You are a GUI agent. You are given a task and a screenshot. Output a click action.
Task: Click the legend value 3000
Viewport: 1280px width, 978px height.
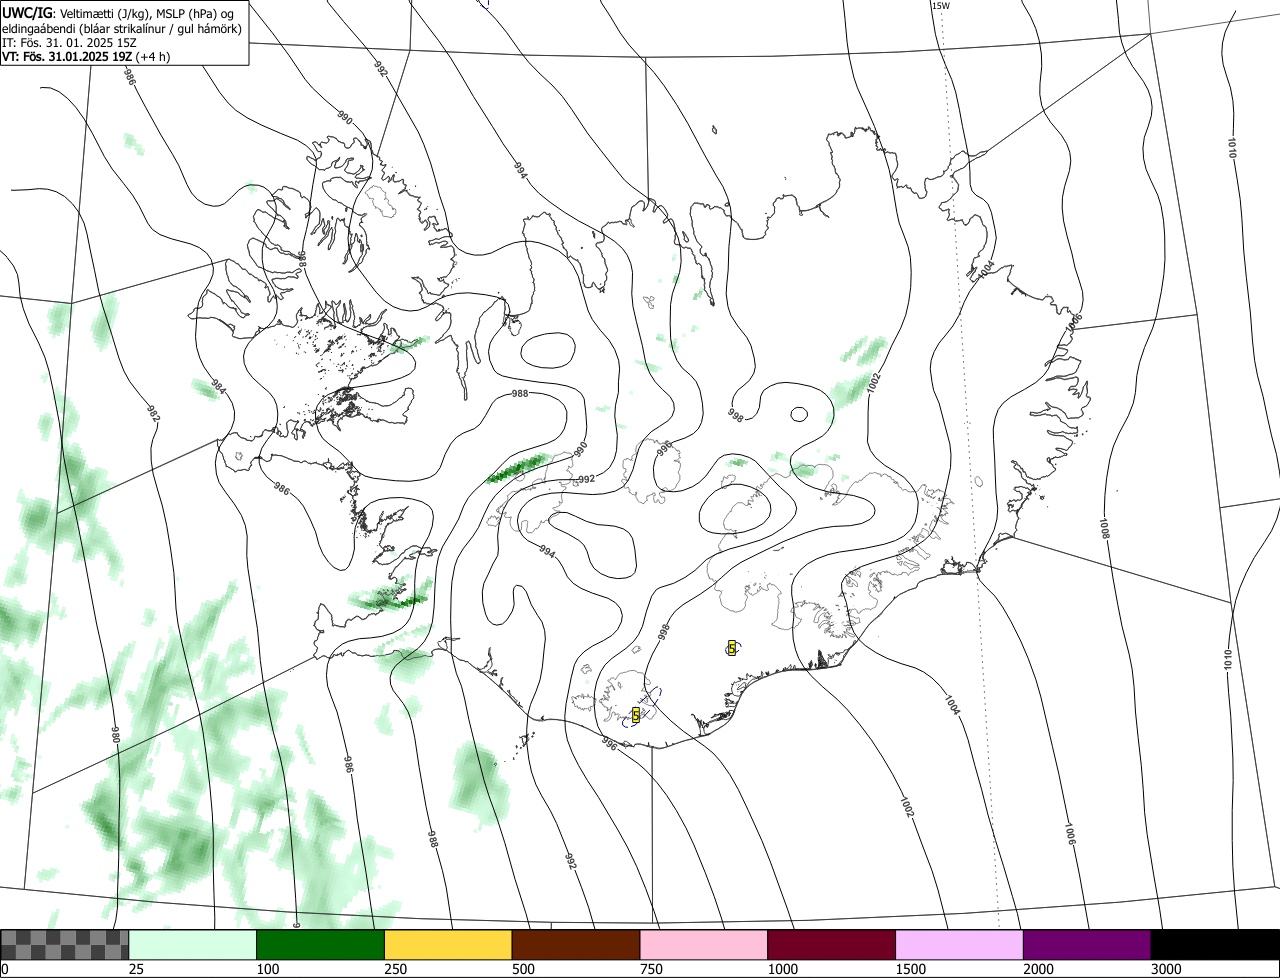pyautogui.click(x=1167, y=969)
